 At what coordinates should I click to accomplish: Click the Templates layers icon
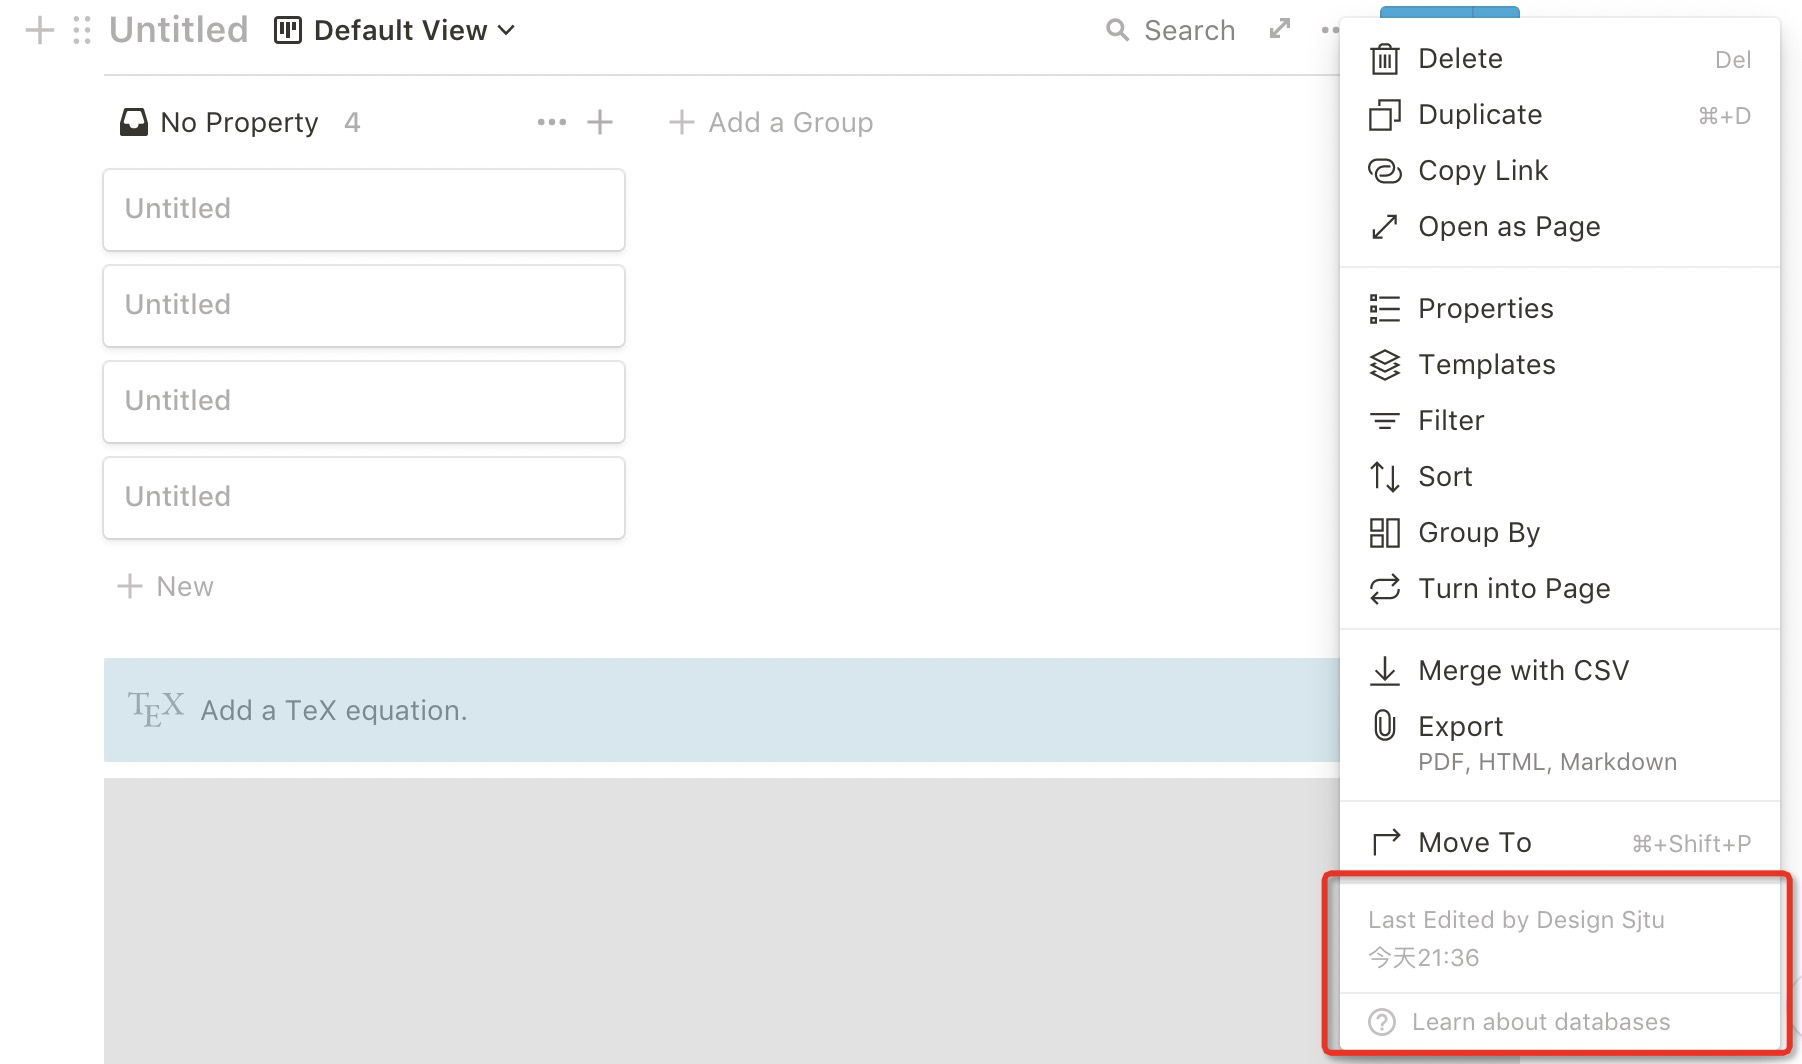[1385, 365]
